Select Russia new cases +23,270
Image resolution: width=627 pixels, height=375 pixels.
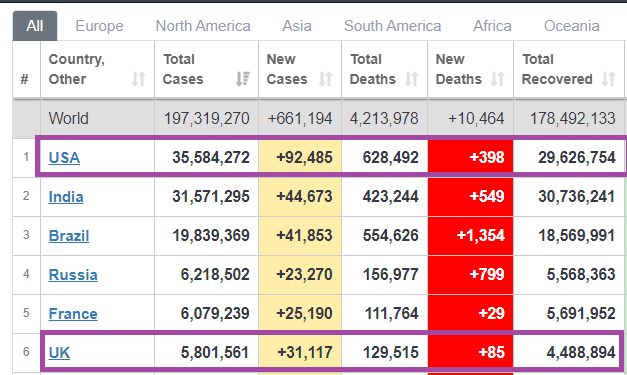(304, 275)
